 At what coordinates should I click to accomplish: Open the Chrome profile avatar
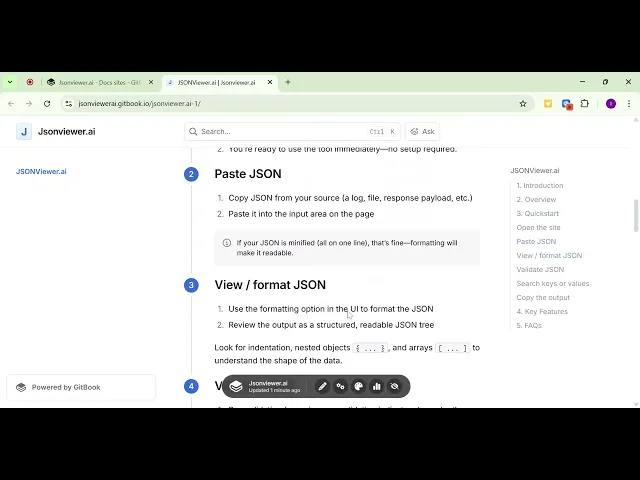(611, 104)
